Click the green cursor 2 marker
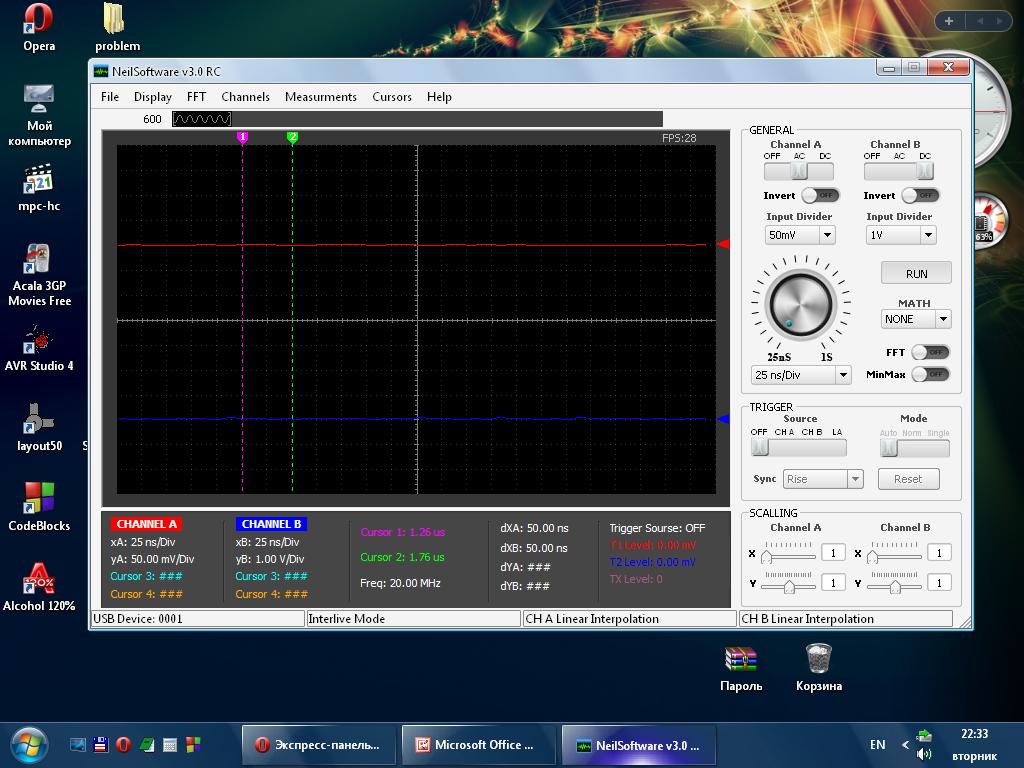This screenshot has width=1024, height=768. click(292, 137)
